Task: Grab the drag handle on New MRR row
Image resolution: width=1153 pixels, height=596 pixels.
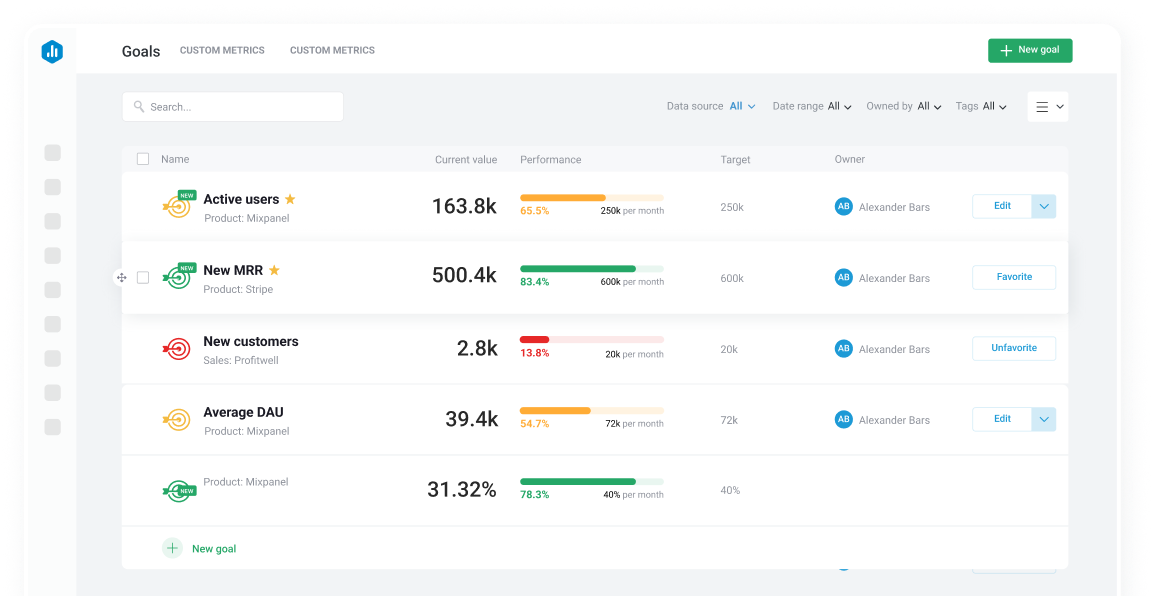Action: [121, 278]
